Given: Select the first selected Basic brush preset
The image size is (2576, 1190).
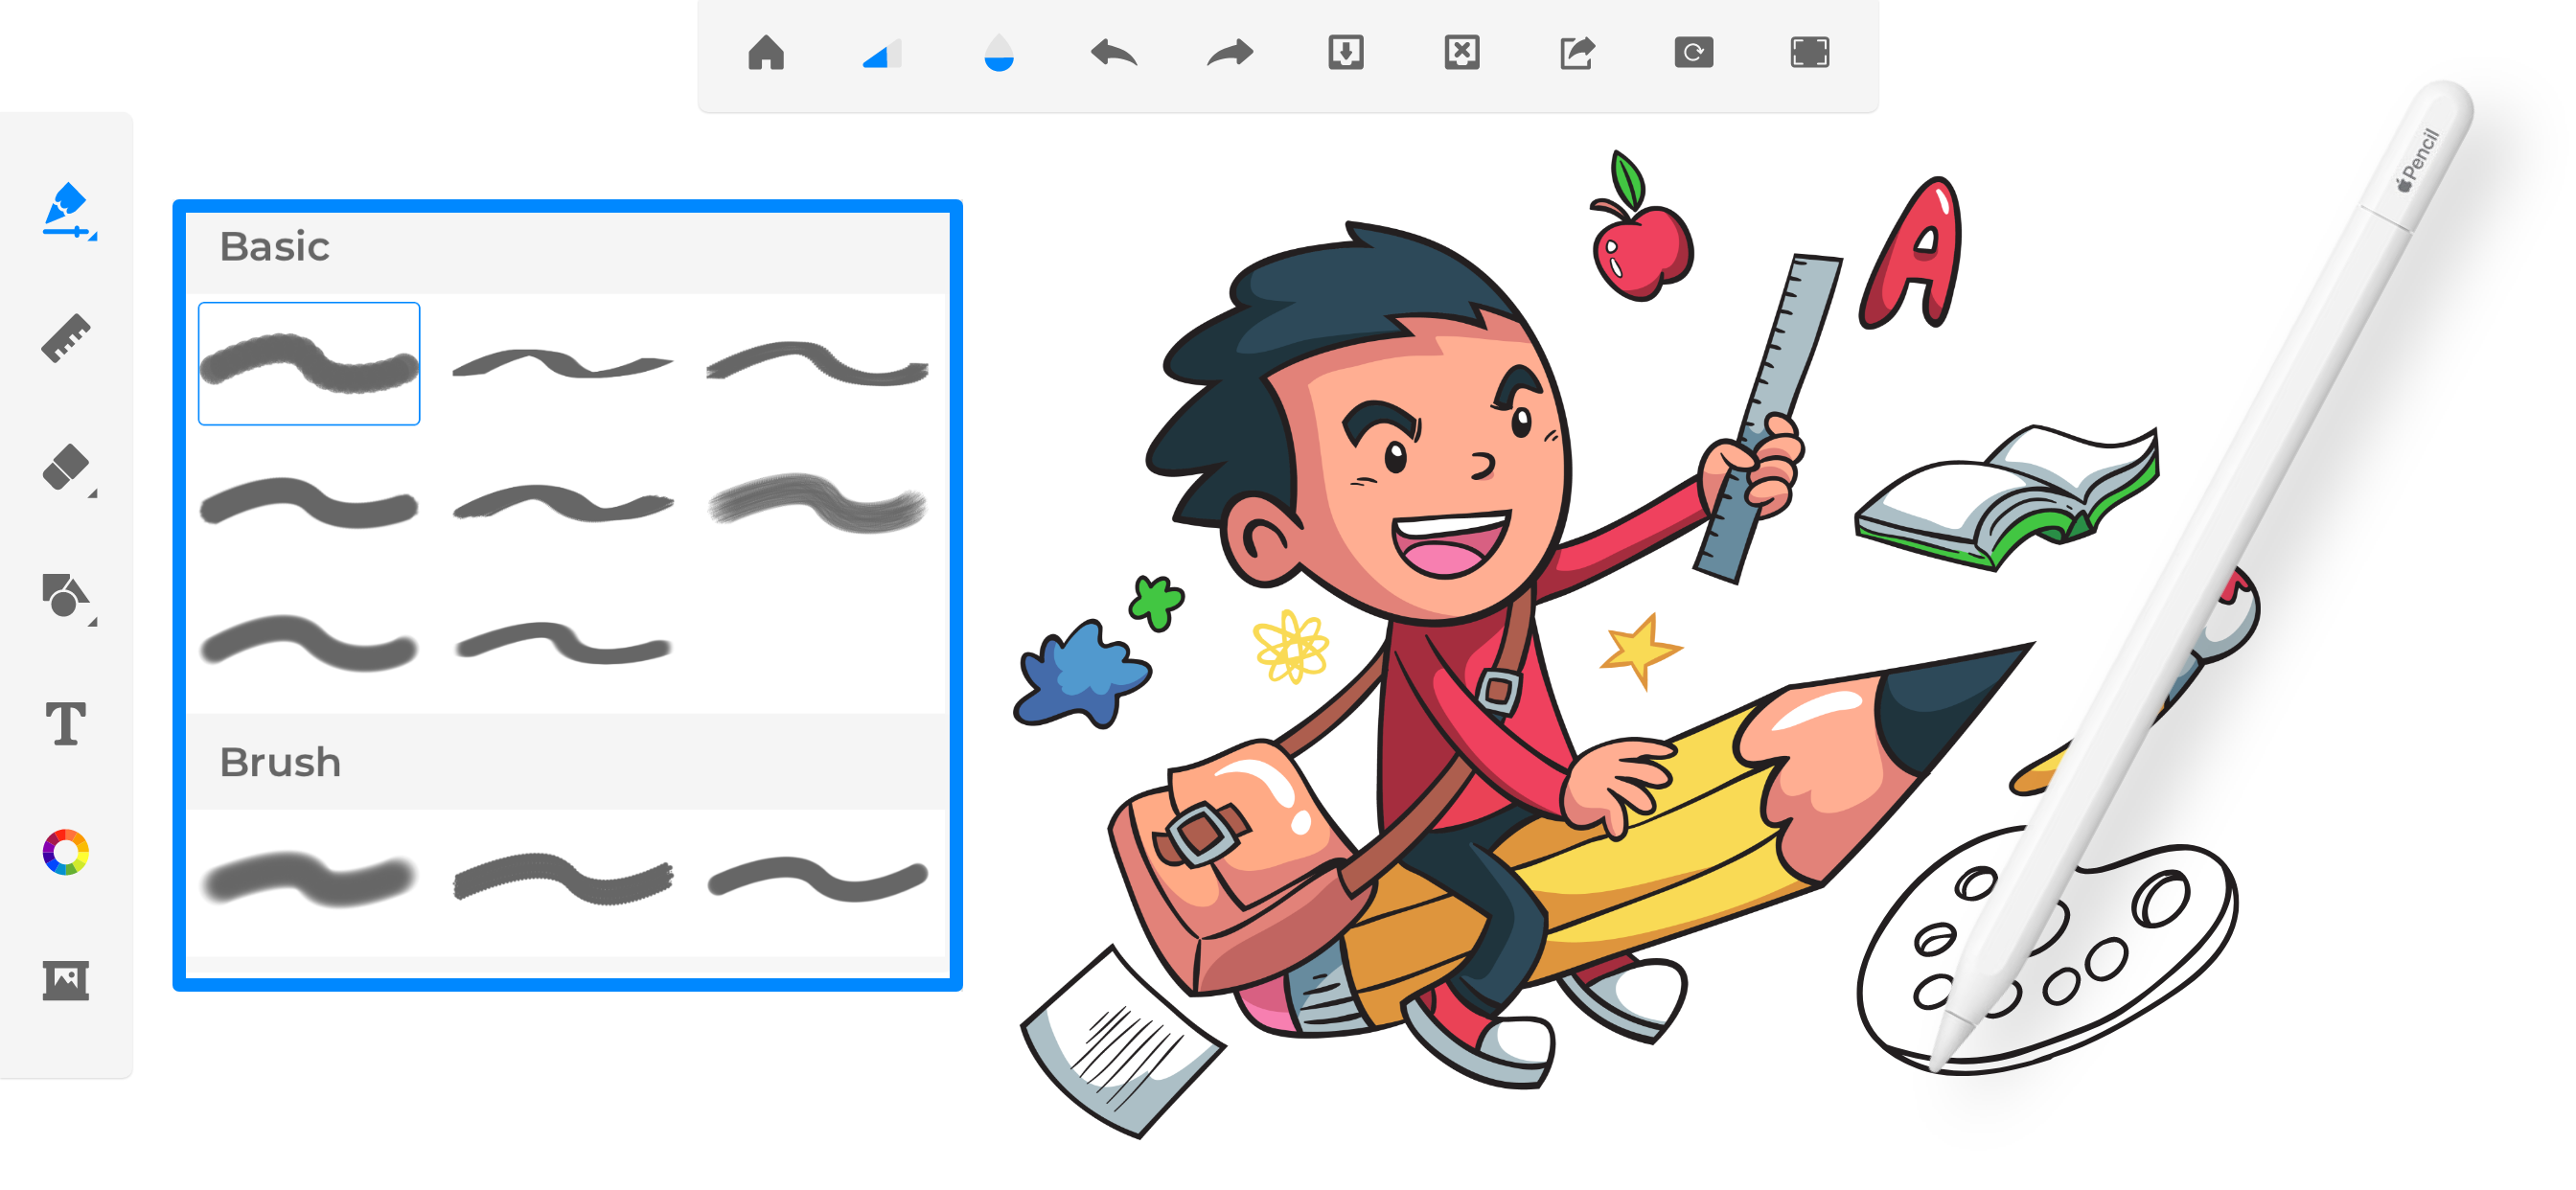Looking at the screenshot, I should [x=309, y=363].
